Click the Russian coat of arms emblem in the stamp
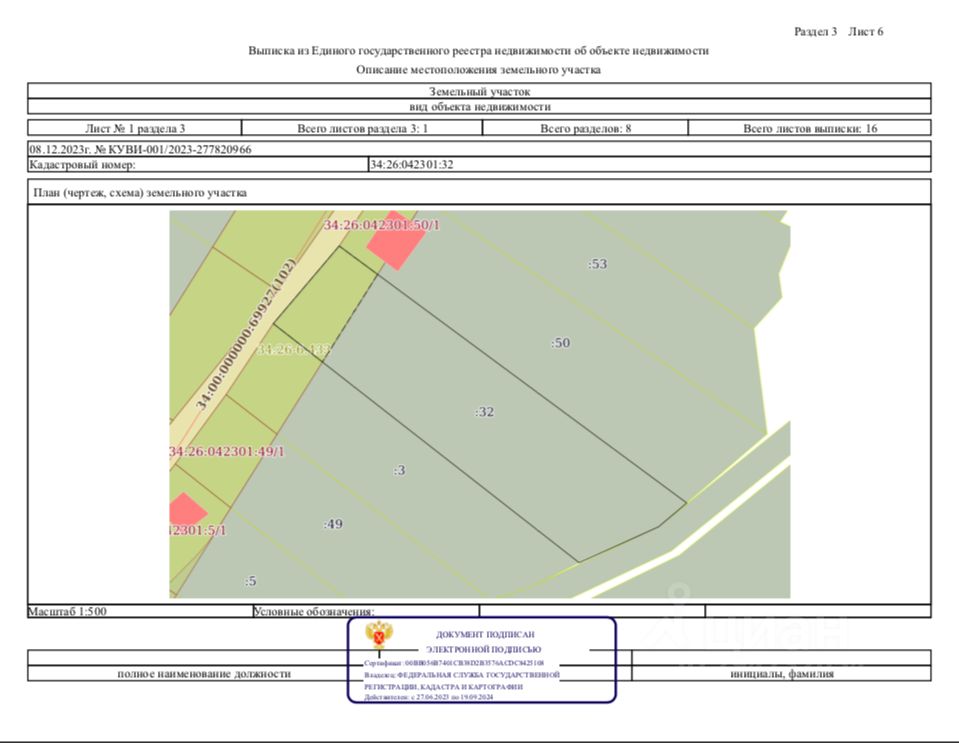 click(x=379, y=635)
